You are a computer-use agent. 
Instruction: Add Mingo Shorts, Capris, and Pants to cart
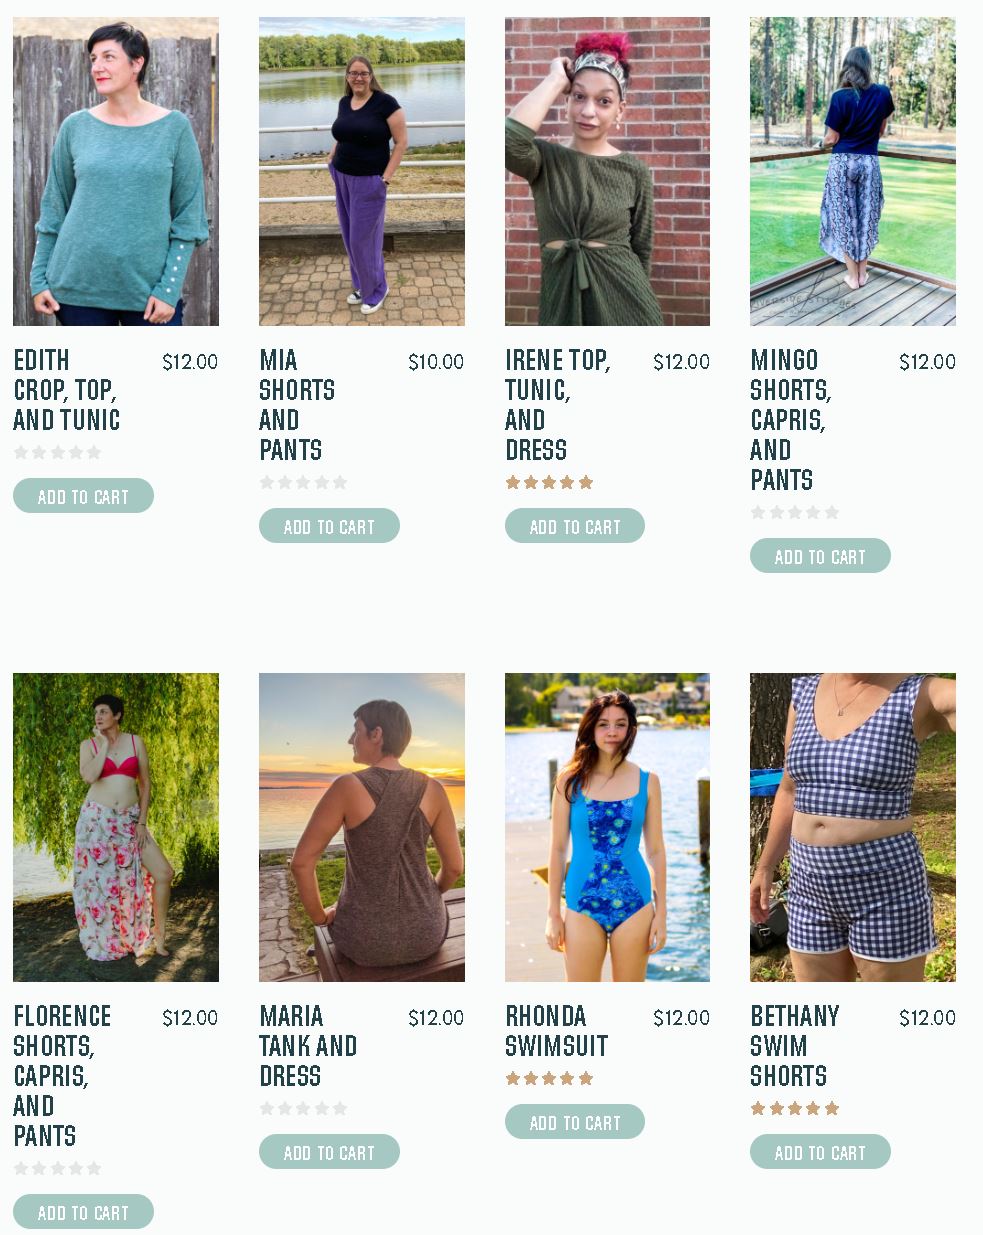[820, 556]
